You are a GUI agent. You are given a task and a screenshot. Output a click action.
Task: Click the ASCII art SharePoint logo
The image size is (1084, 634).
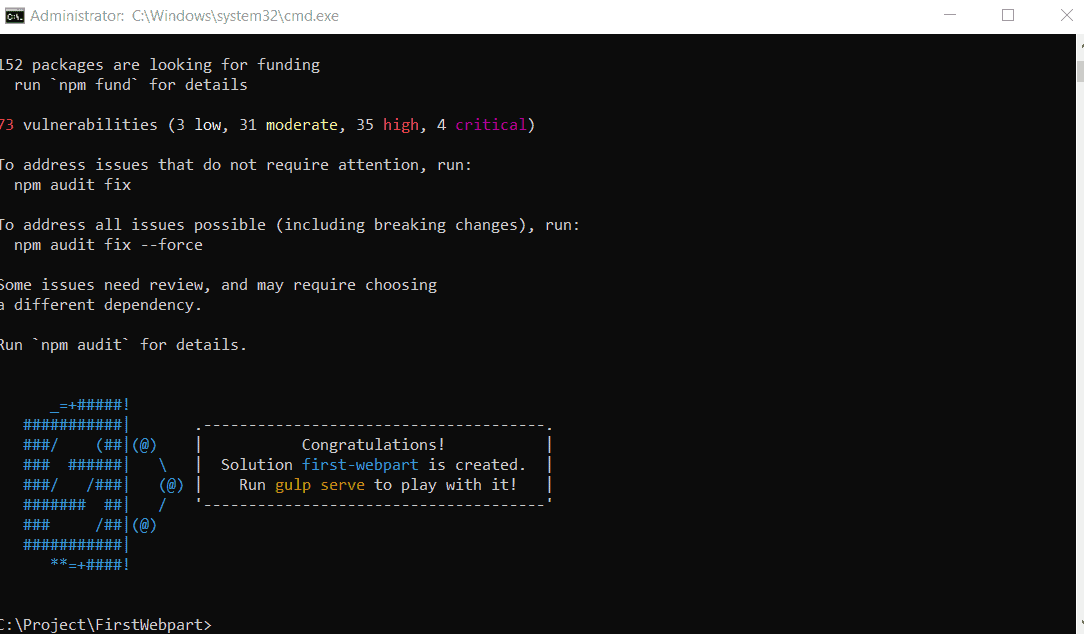[x=75, y=484]
